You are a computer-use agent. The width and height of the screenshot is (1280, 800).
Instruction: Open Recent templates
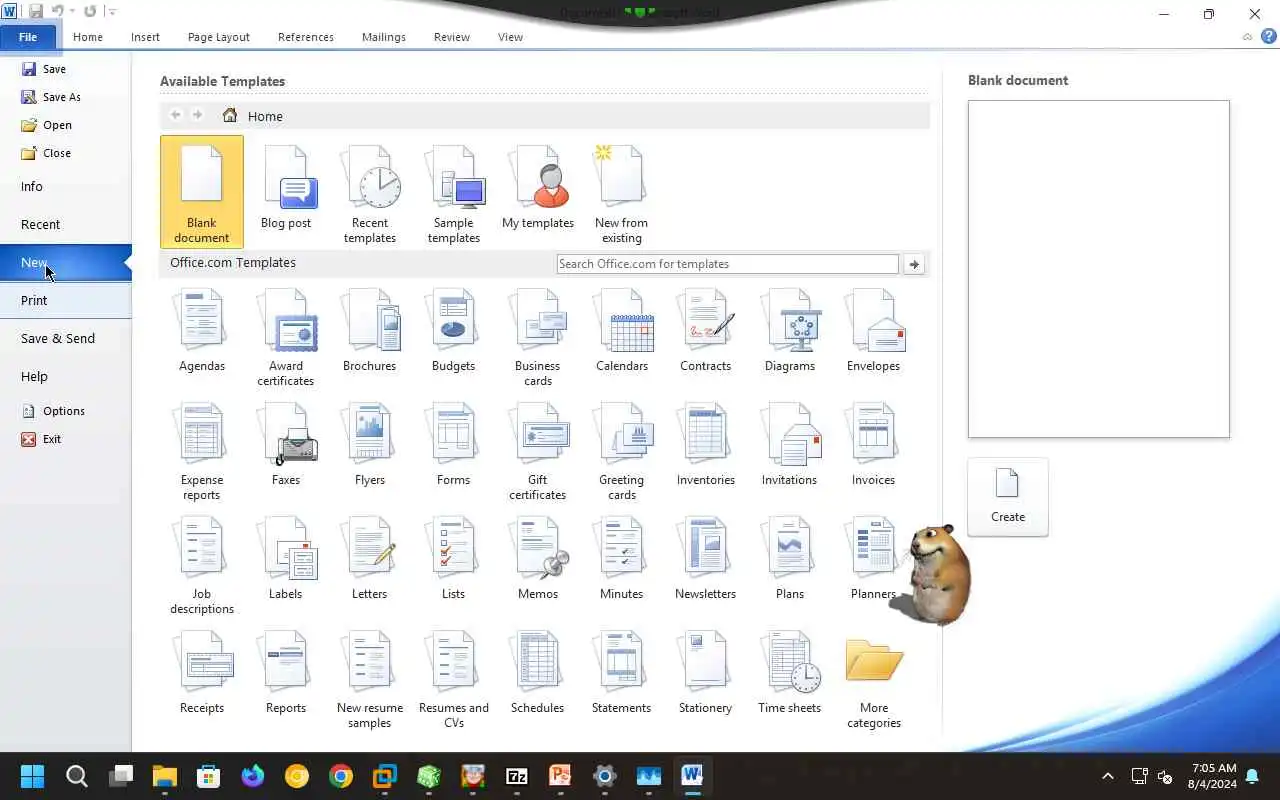tap(370, 195)
